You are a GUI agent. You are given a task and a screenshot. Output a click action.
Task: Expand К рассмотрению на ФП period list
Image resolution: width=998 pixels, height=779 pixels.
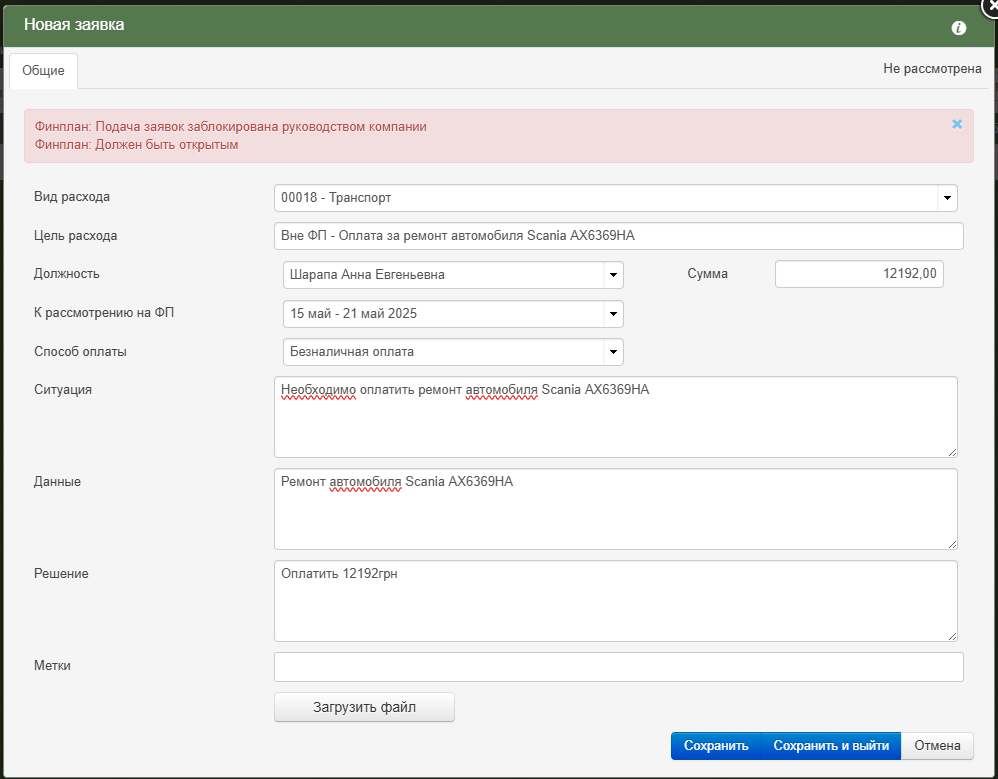(x=613, y=314)
